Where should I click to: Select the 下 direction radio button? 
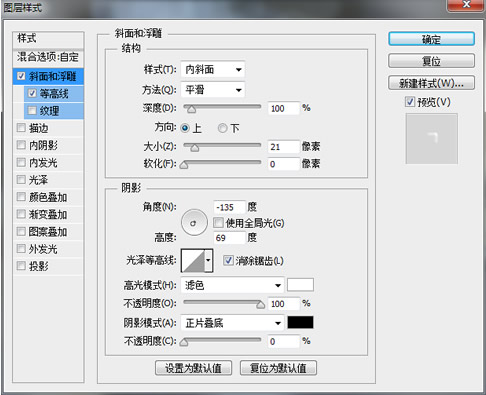tap(222, 128)
